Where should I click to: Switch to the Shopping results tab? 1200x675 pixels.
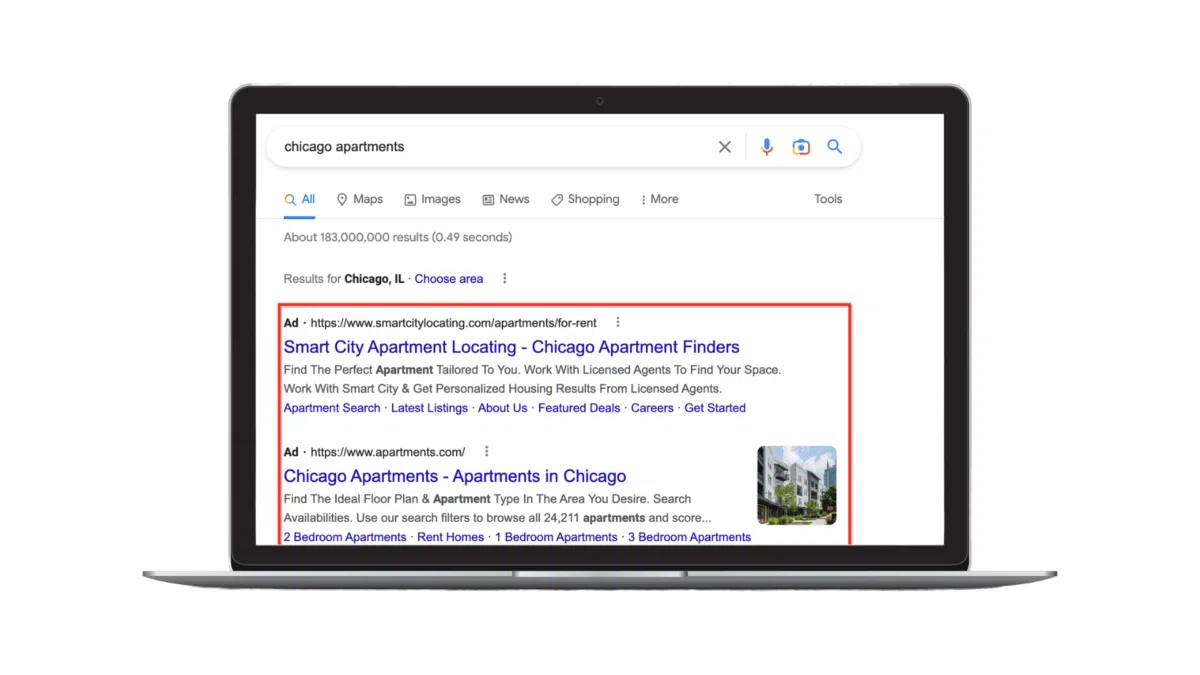(x=585, y=199)
